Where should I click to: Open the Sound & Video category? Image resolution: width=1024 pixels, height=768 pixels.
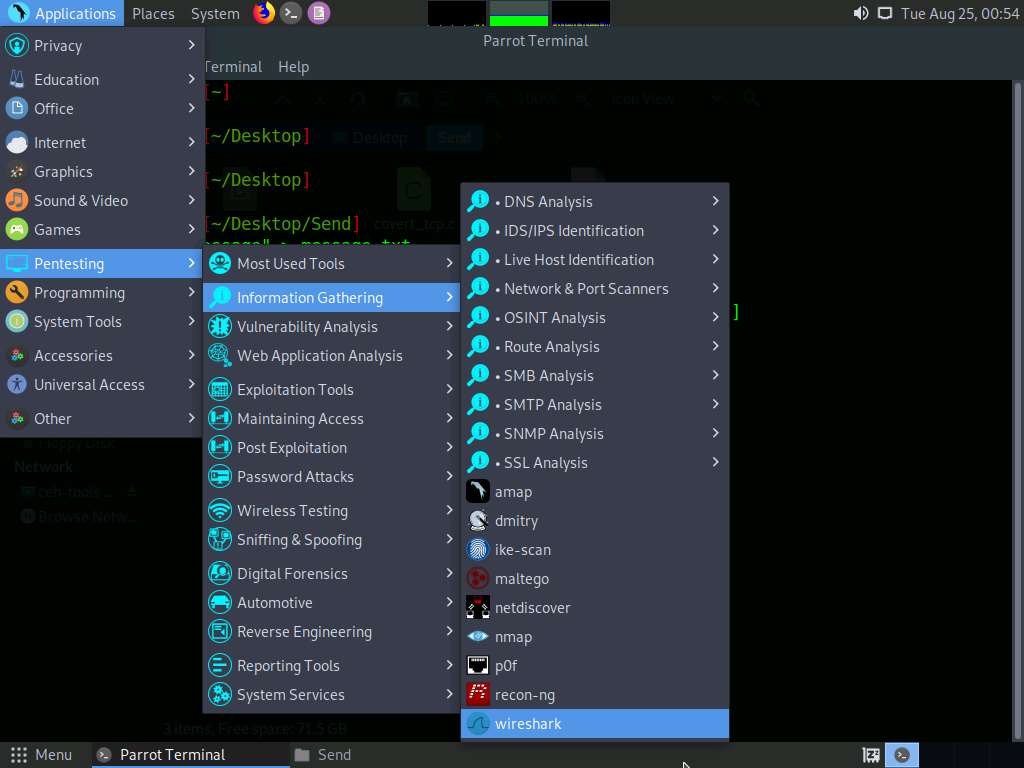pyautogui.click(x=101, y=200)
